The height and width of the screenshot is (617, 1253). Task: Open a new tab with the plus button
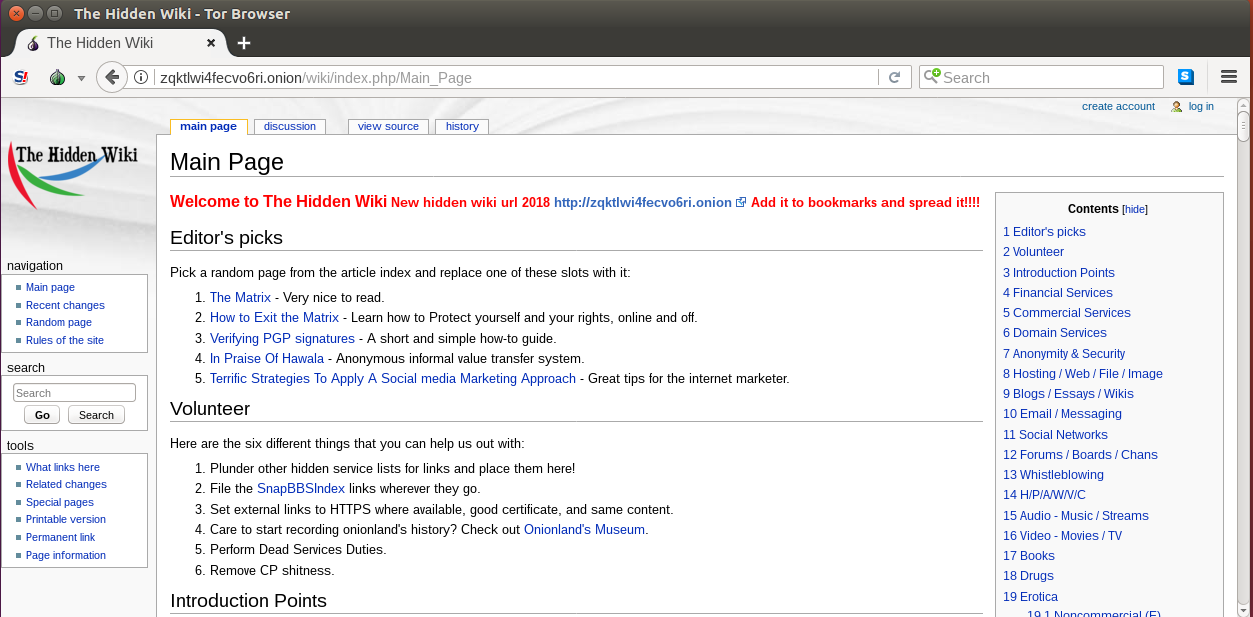point(243,43)
